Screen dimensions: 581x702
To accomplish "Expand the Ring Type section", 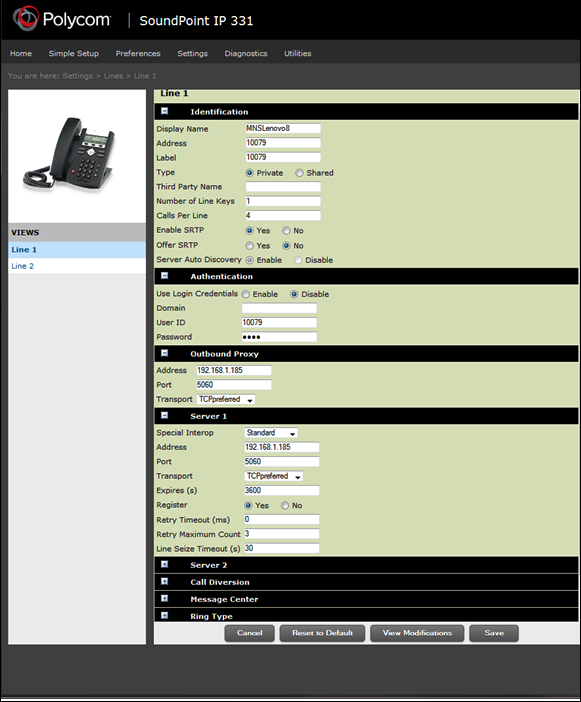I will click(x=164, y=616).
